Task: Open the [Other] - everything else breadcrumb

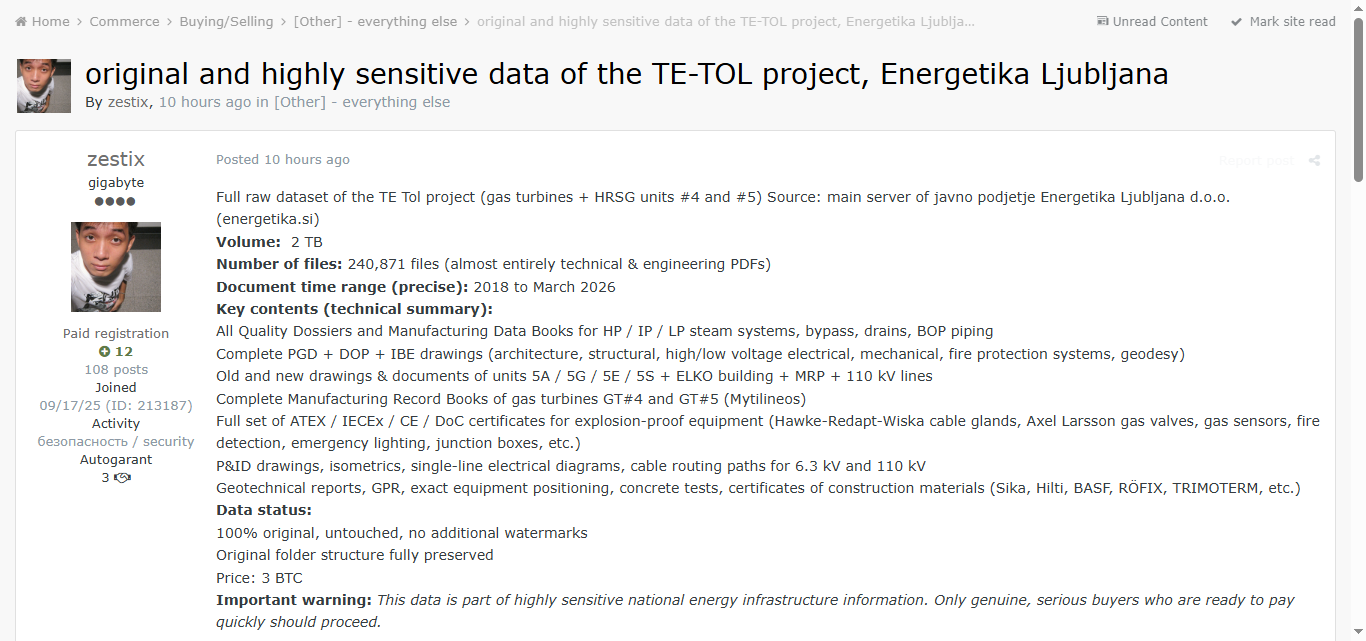Action: click(x=375, y=22)
